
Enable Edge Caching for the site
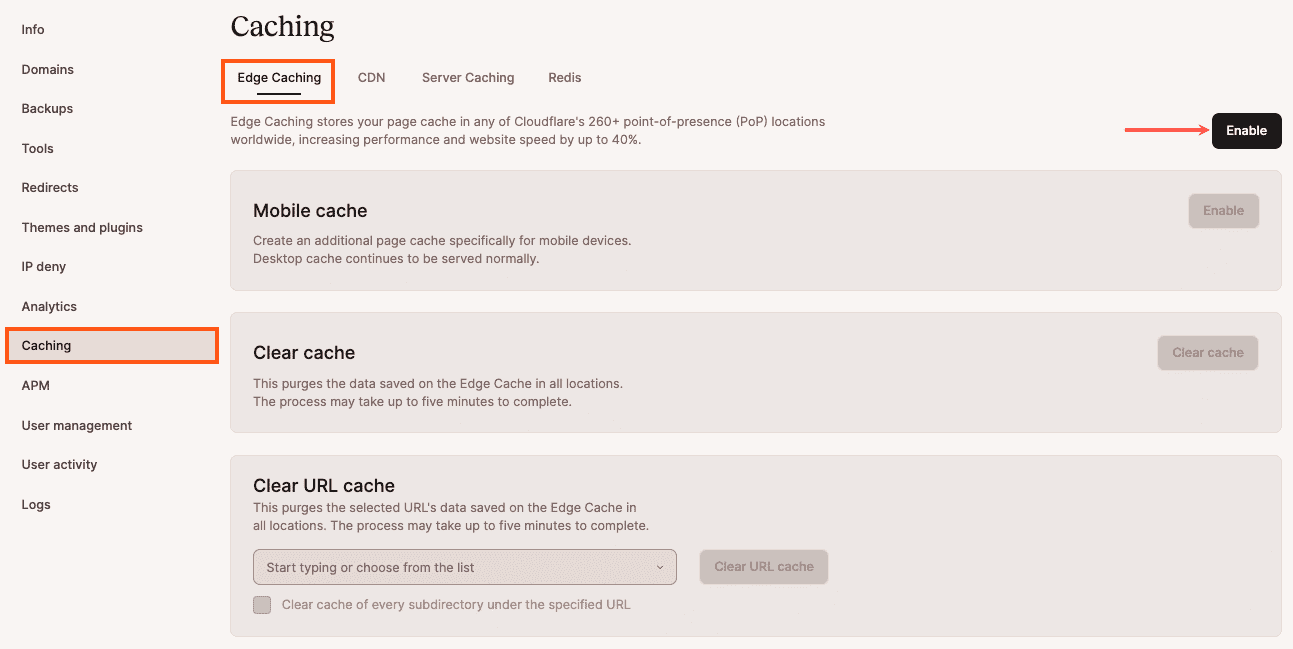click(1246, 130)
